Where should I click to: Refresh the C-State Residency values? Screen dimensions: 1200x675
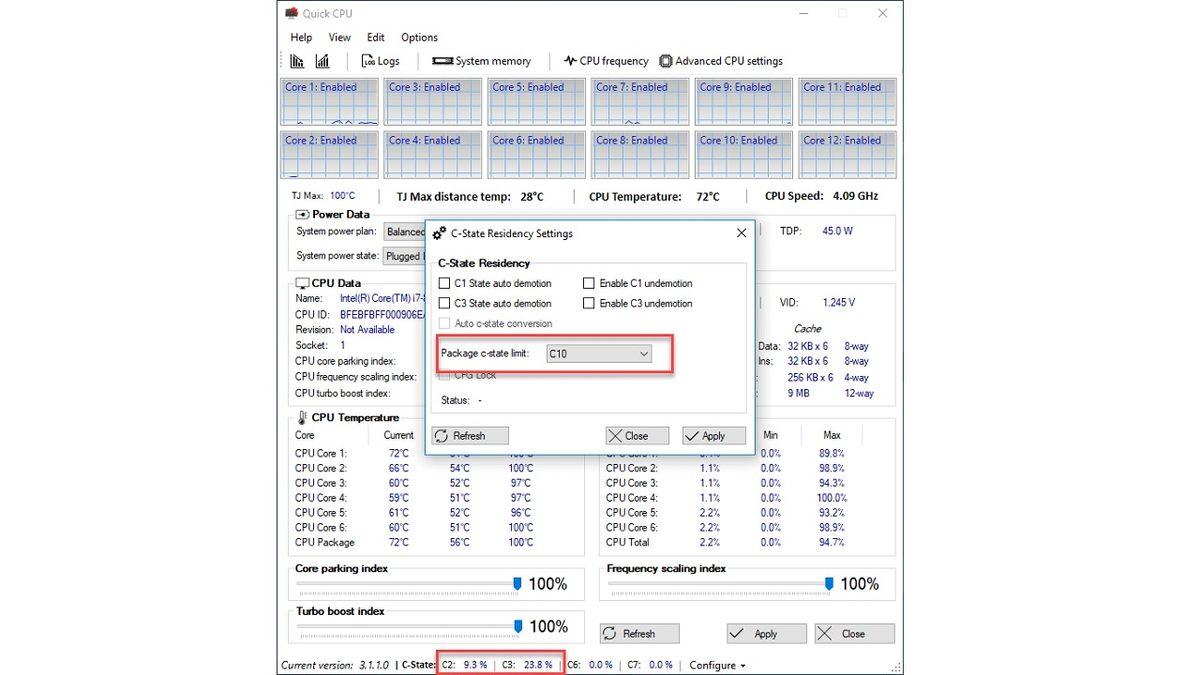(x=469, y=435)
